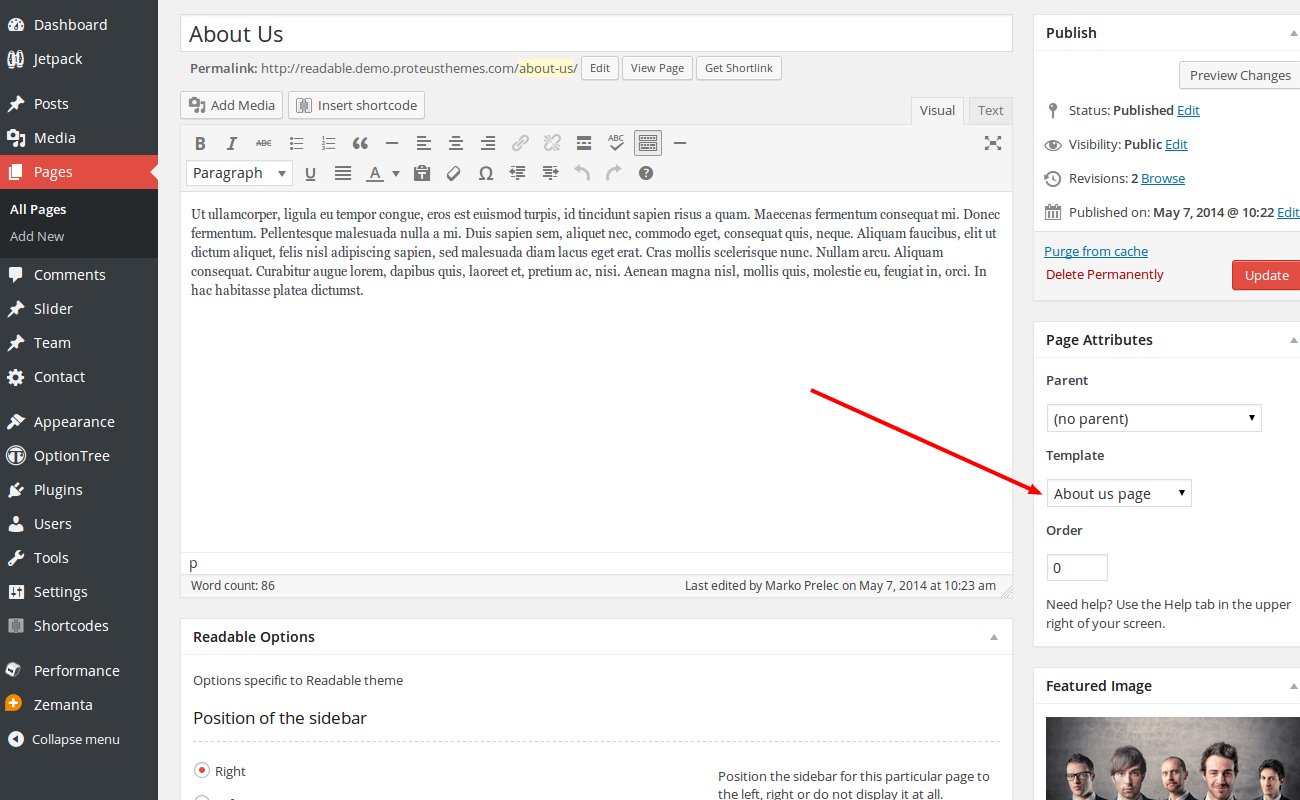Collapse the admin sidebar menu

click(63, 740)
